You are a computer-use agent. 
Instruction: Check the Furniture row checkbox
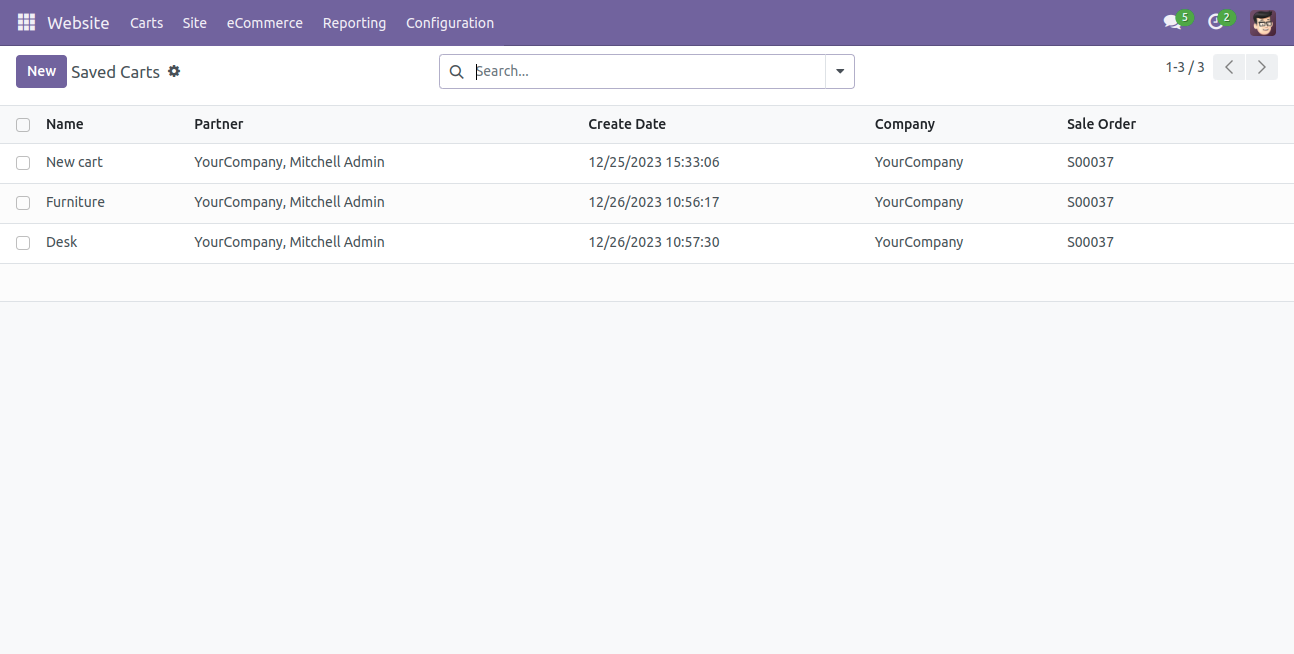coord(23,202)
